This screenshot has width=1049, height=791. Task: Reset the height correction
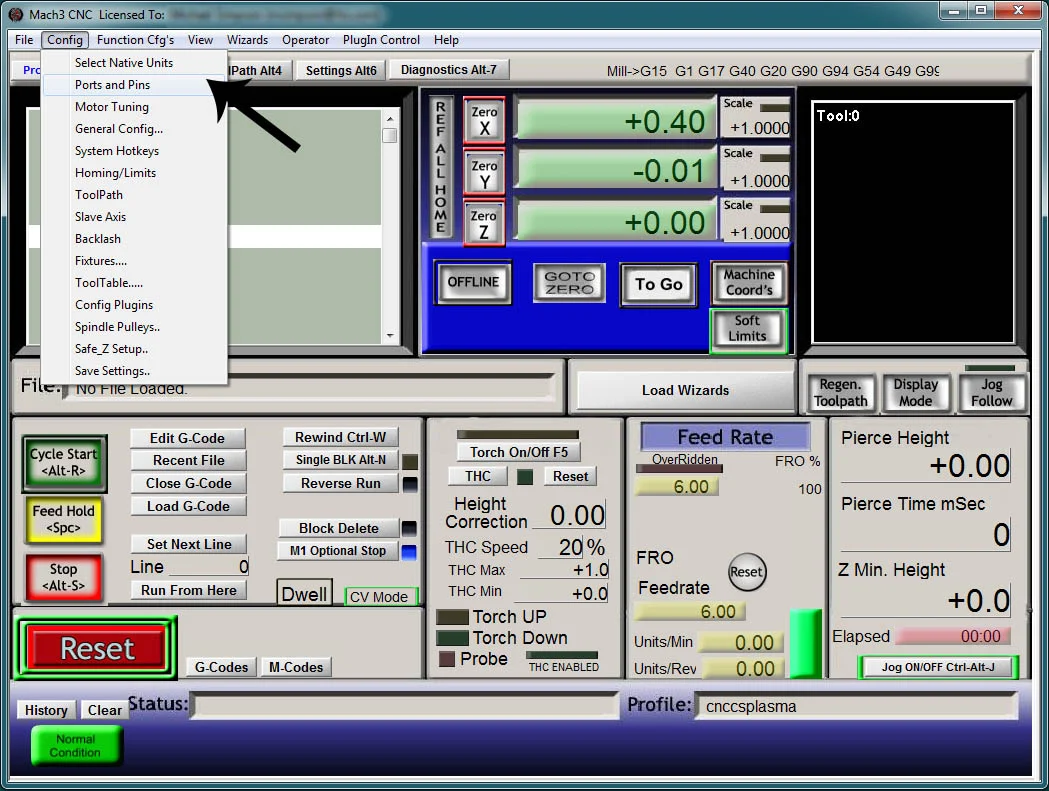point(571,476)
